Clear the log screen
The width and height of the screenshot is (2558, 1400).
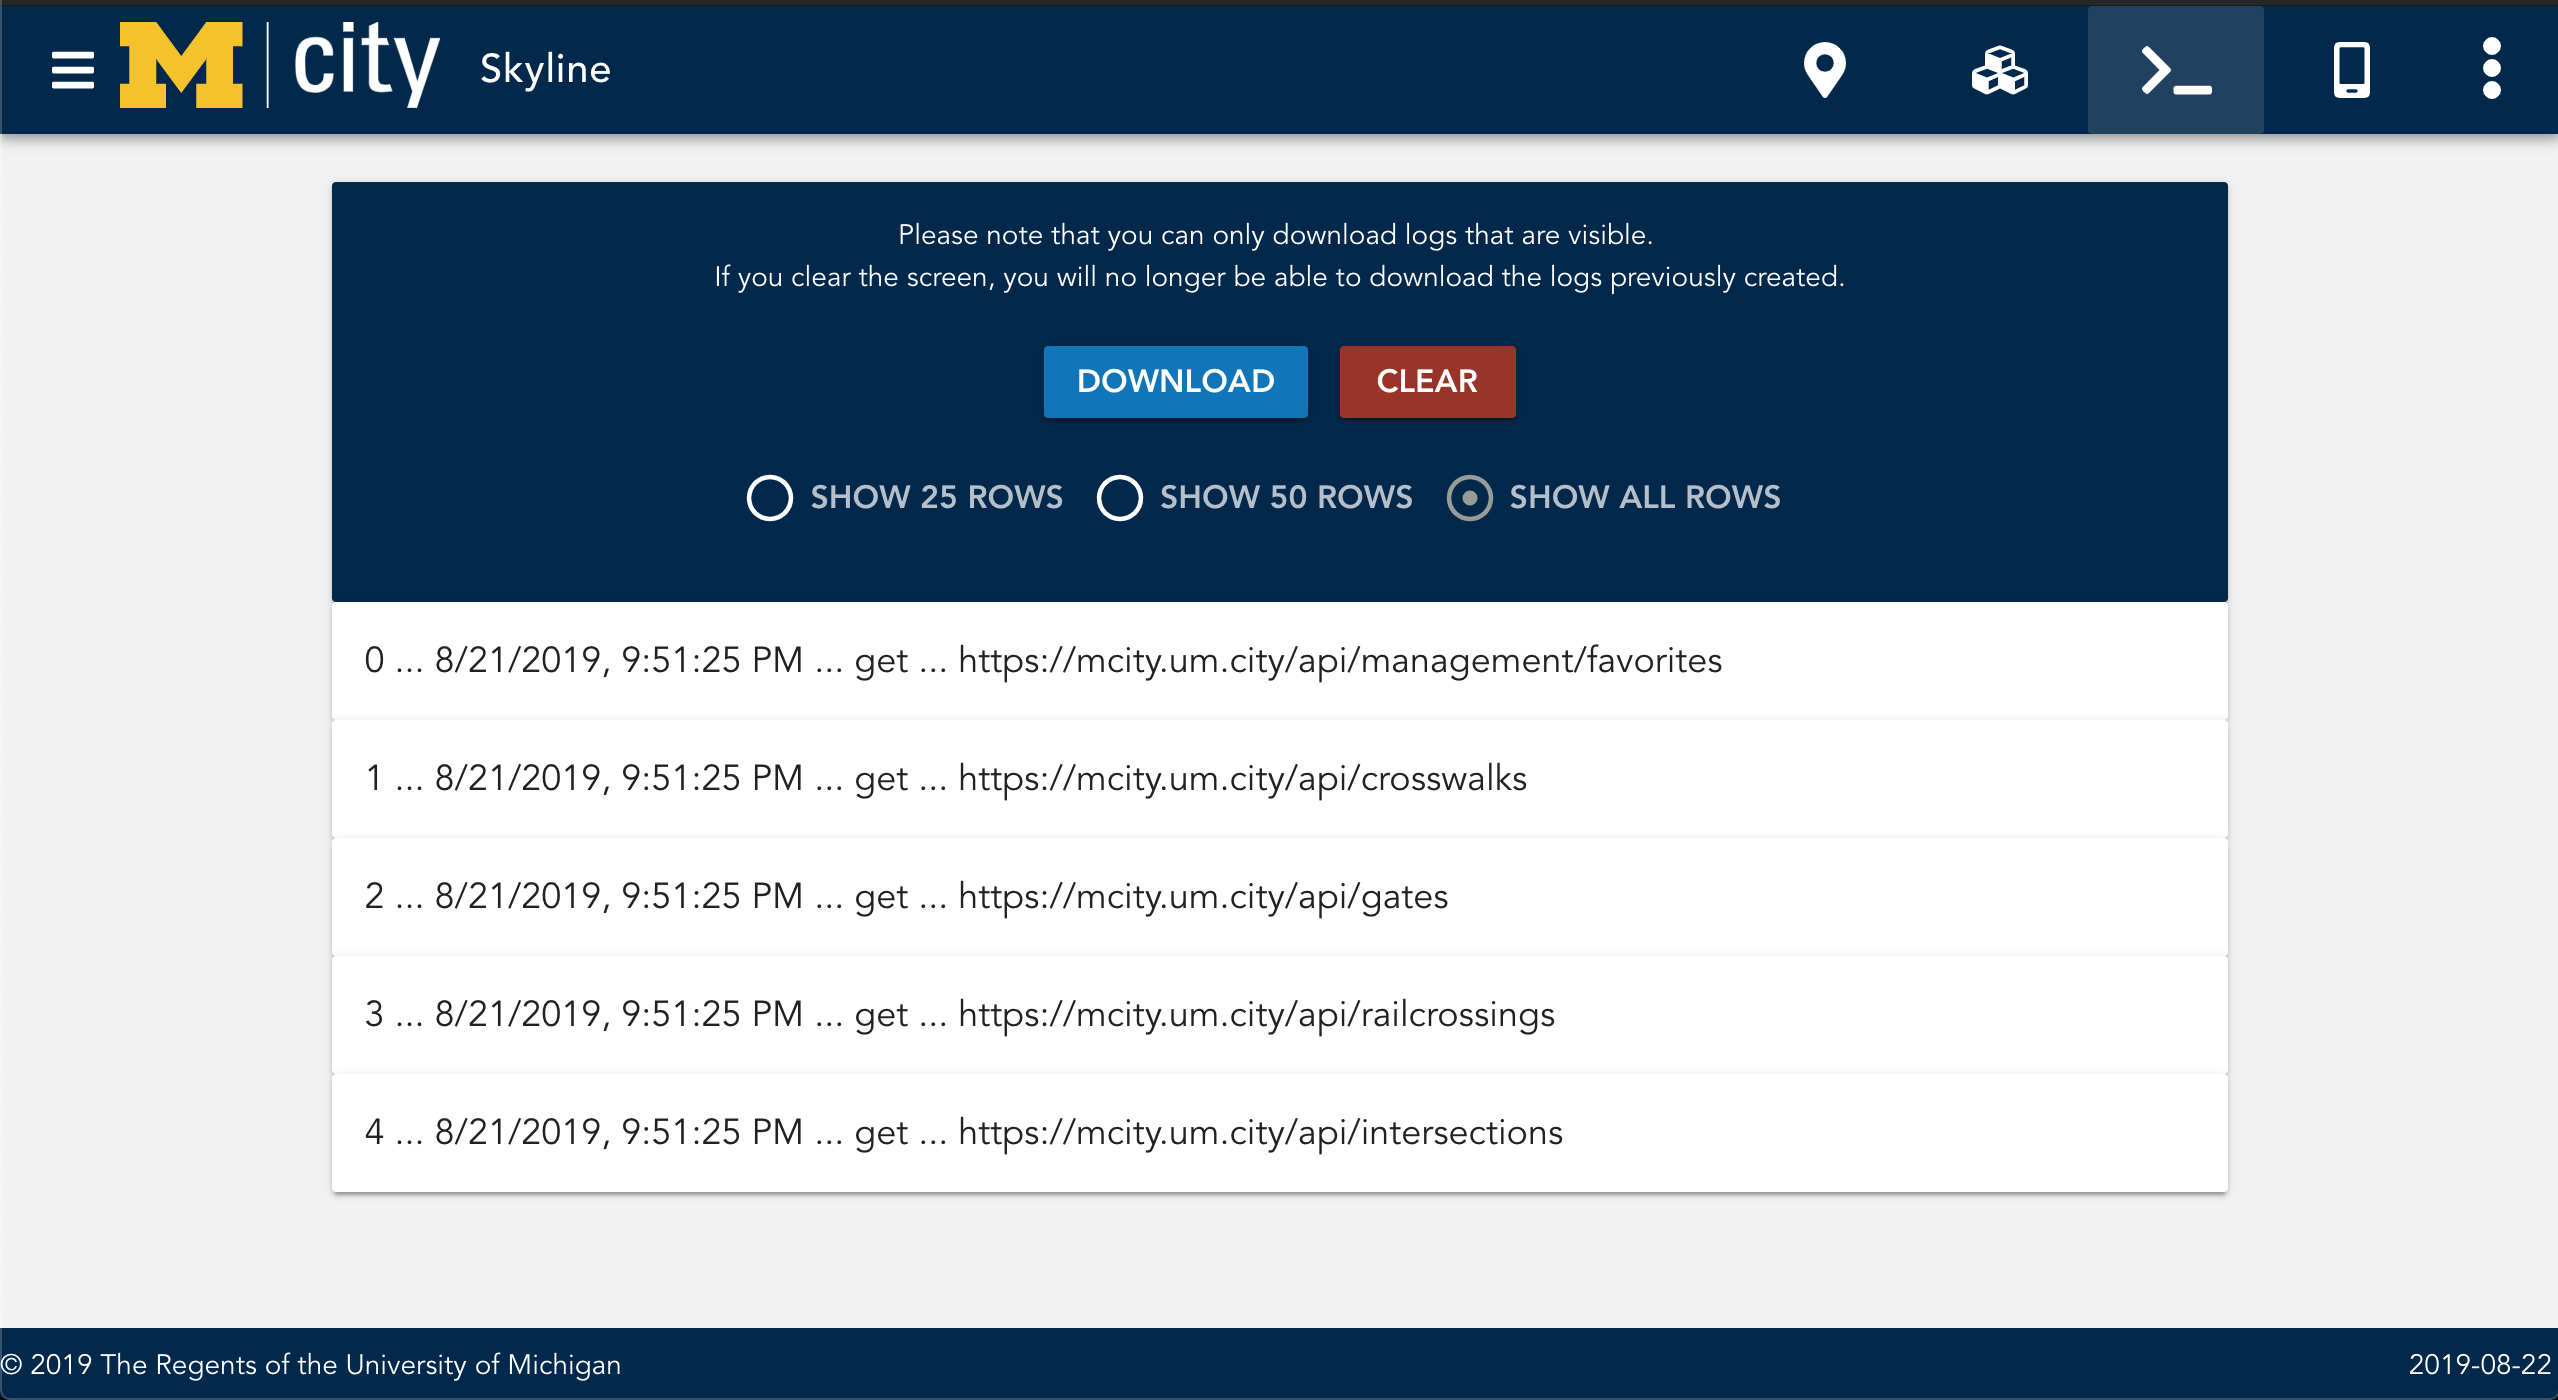[x=1427, y=381]
